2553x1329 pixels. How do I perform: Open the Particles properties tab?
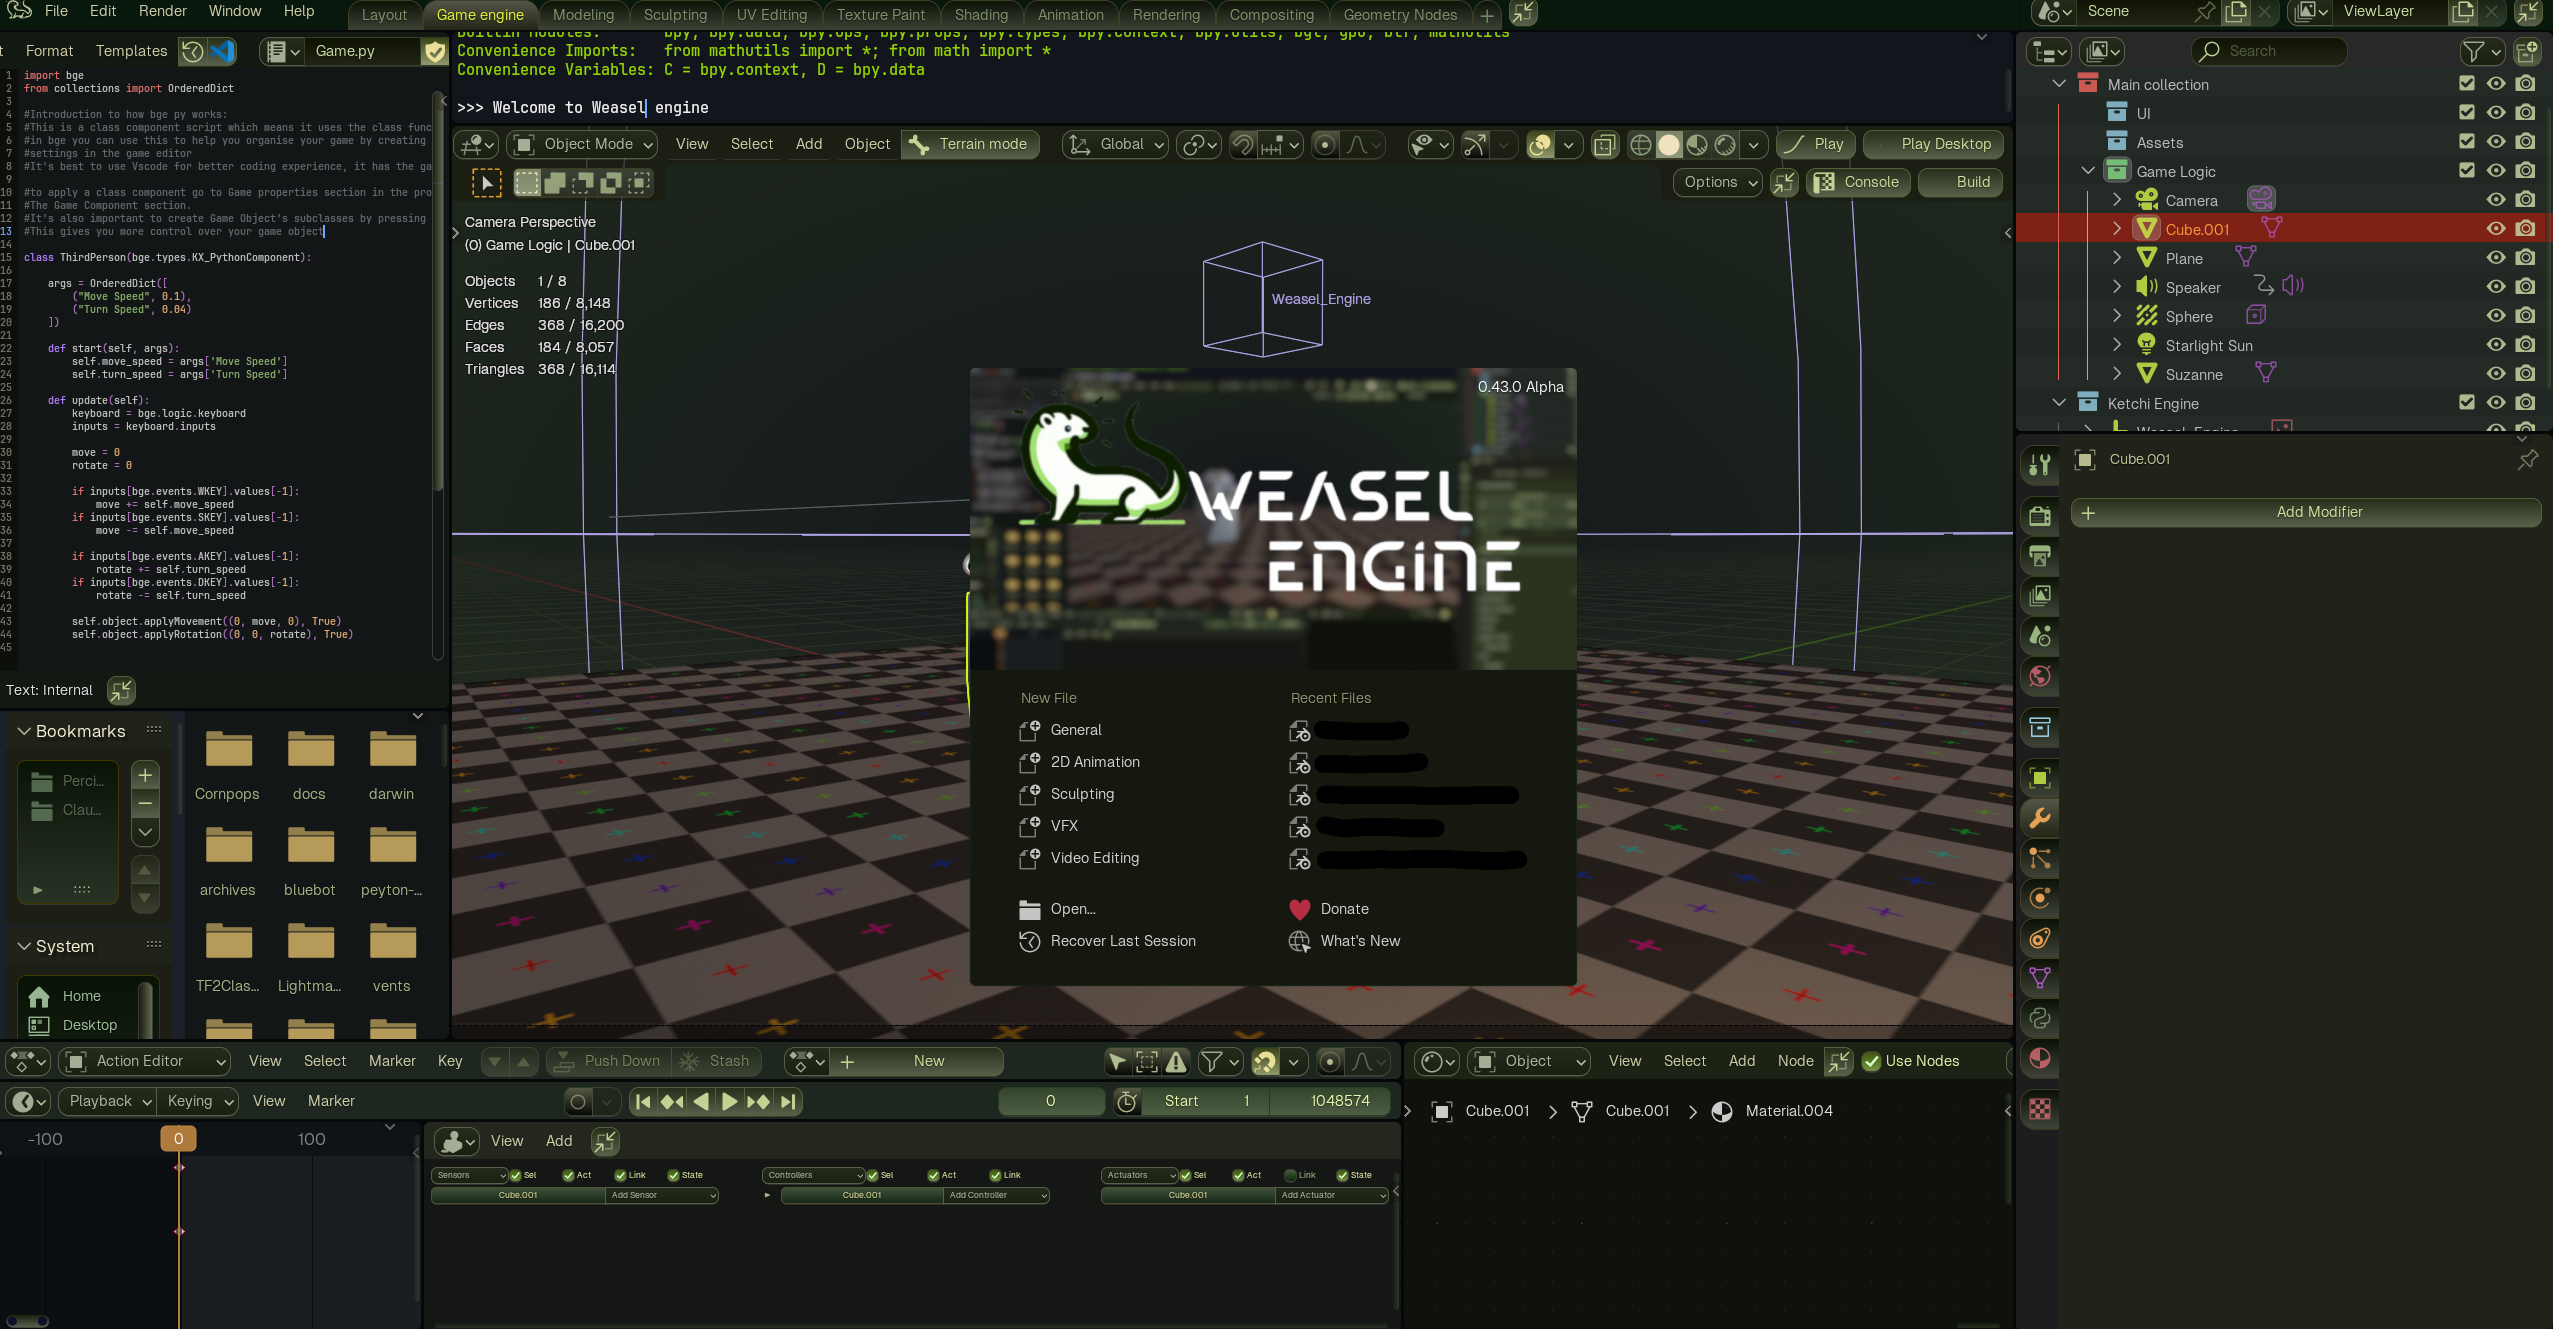(x=2040, y=858)
